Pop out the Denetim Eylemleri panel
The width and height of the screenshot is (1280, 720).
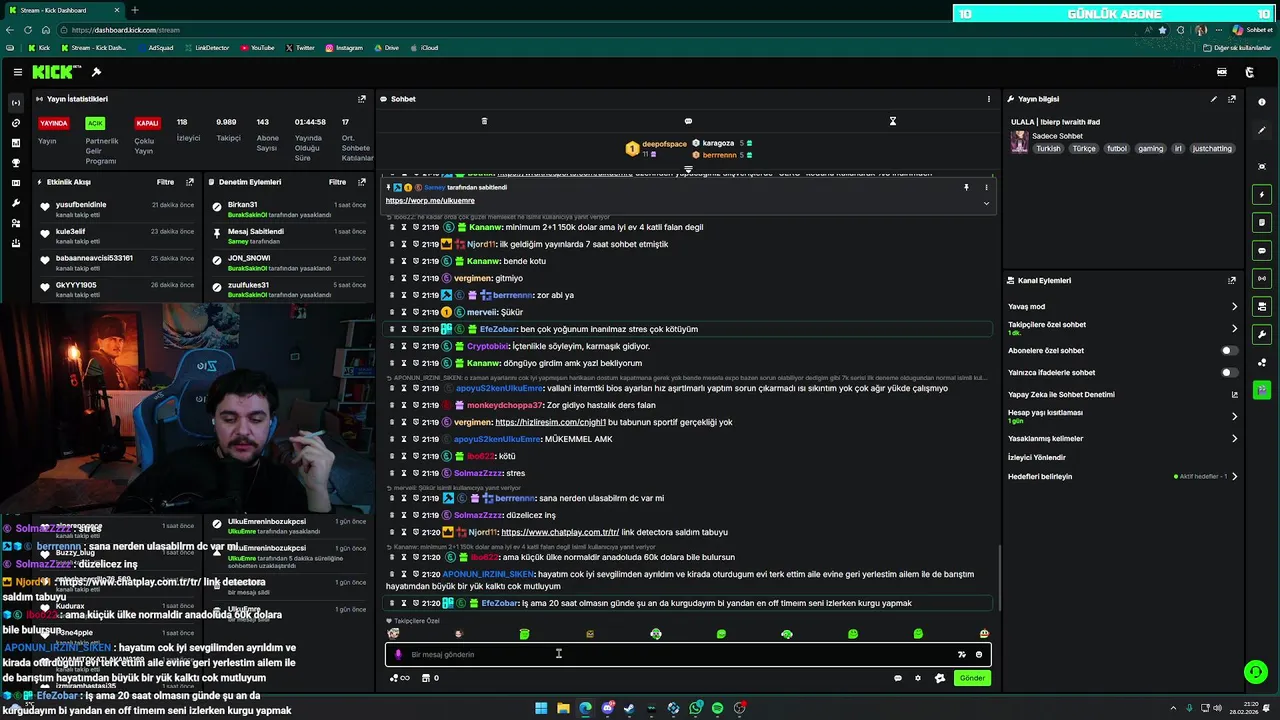pyautogui.click(x=362, y=182)
